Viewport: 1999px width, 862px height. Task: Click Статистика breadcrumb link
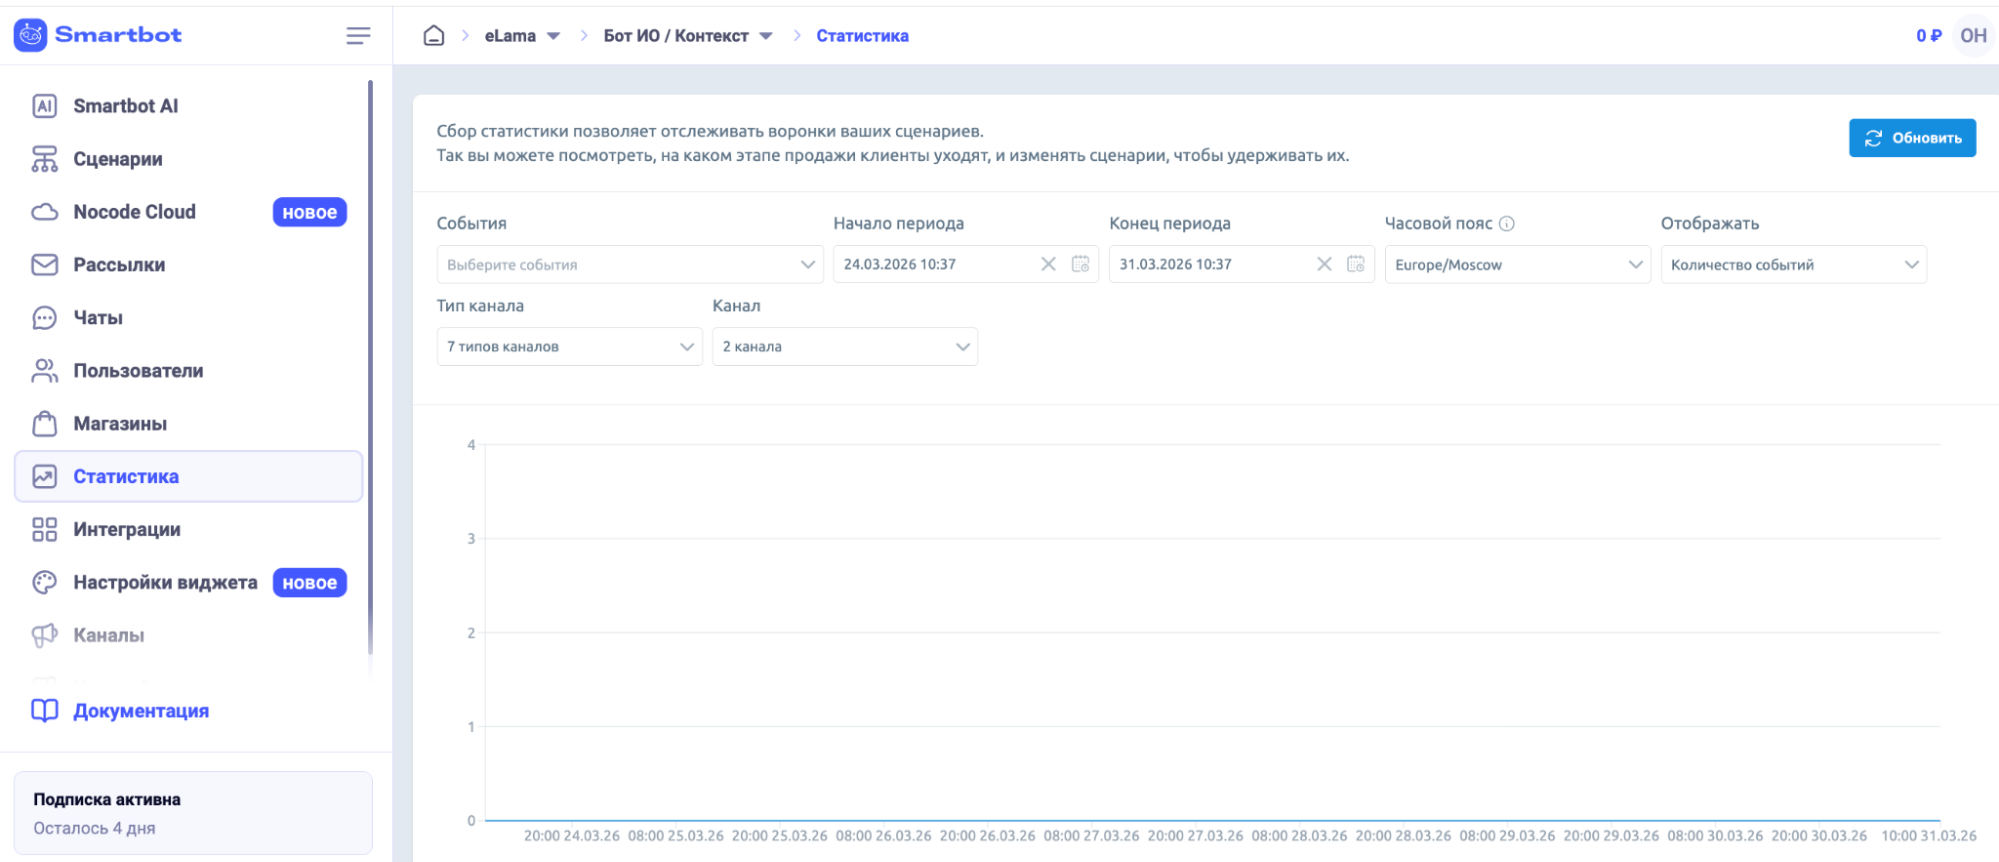pyautogui.click(x=862, y=36)
